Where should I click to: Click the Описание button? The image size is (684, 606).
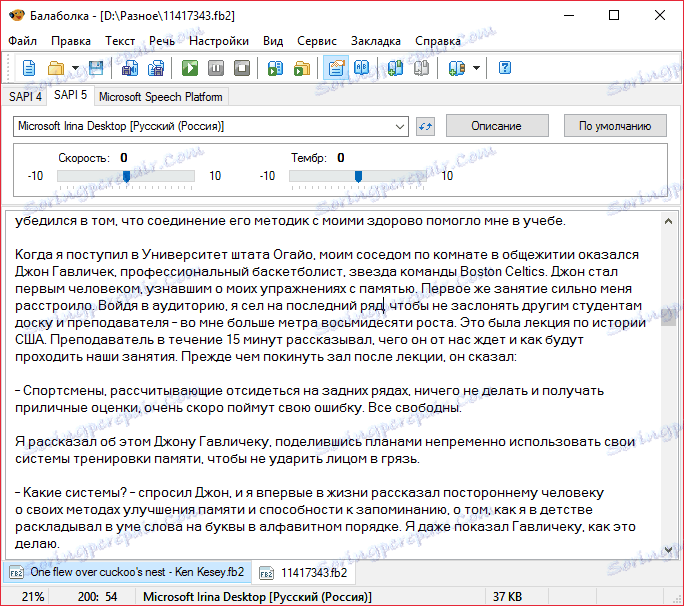pos(497,126)
